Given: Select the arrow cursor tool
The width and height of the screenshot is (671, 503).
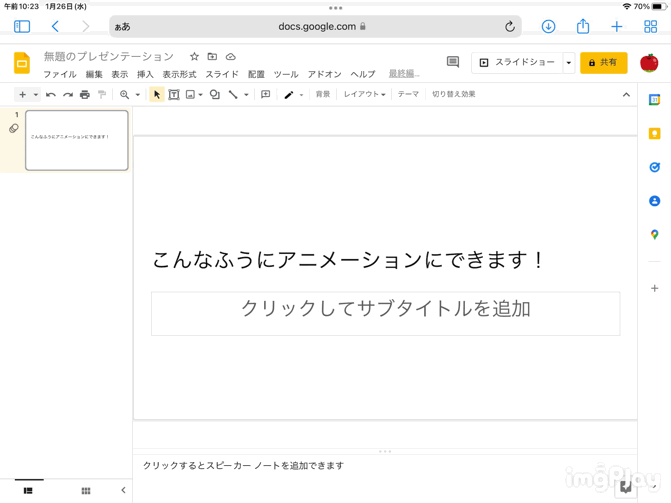Looking at the screenshot, I should pyautogui.click(x=157, y=95).
